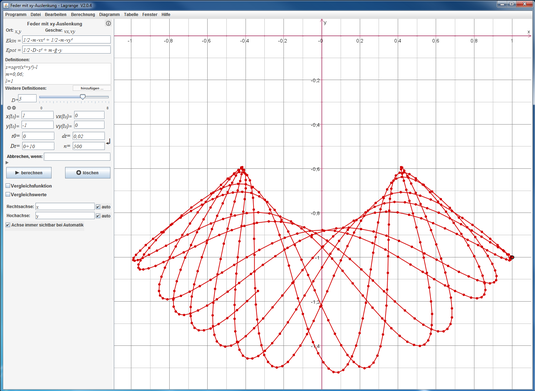
Task: Click the löschen button
Action: 88,173
